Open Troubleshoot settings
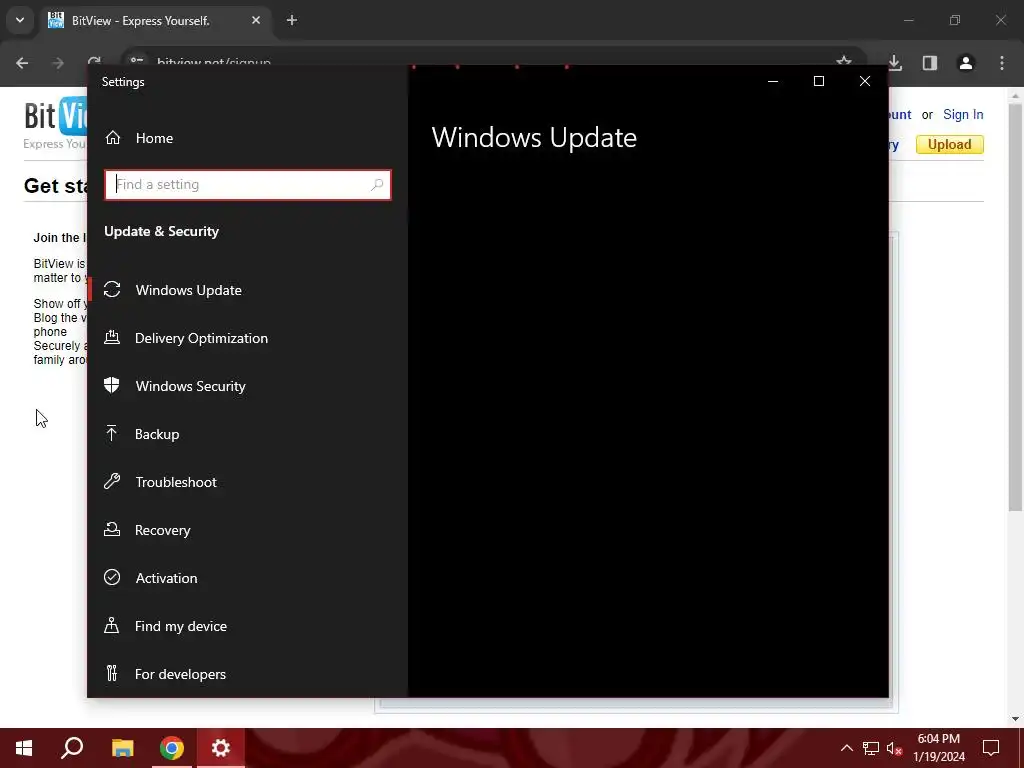The width and height of the screenshot is (1024, 768). click(248, 482)
